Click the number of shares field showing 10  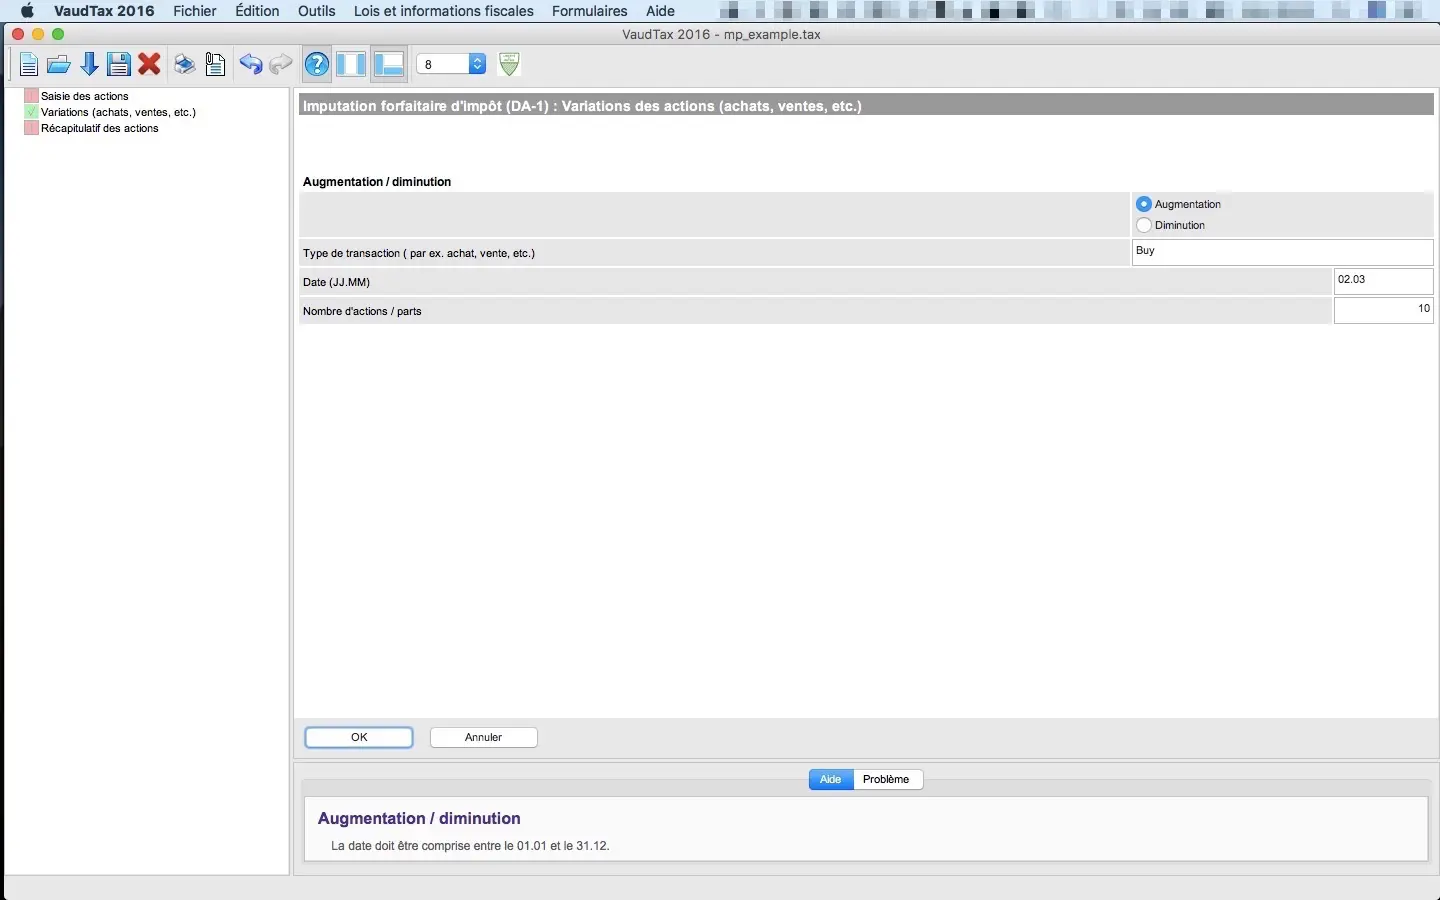click(x=1384, y=311)
